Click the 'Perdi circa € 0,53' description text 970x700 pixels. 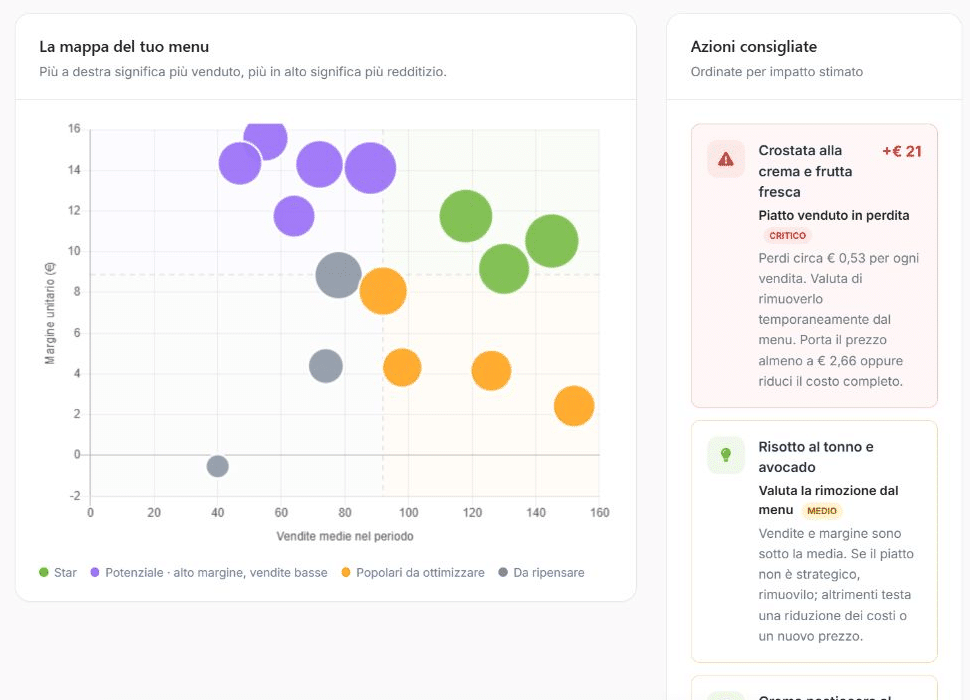click(x=839, y=320)
